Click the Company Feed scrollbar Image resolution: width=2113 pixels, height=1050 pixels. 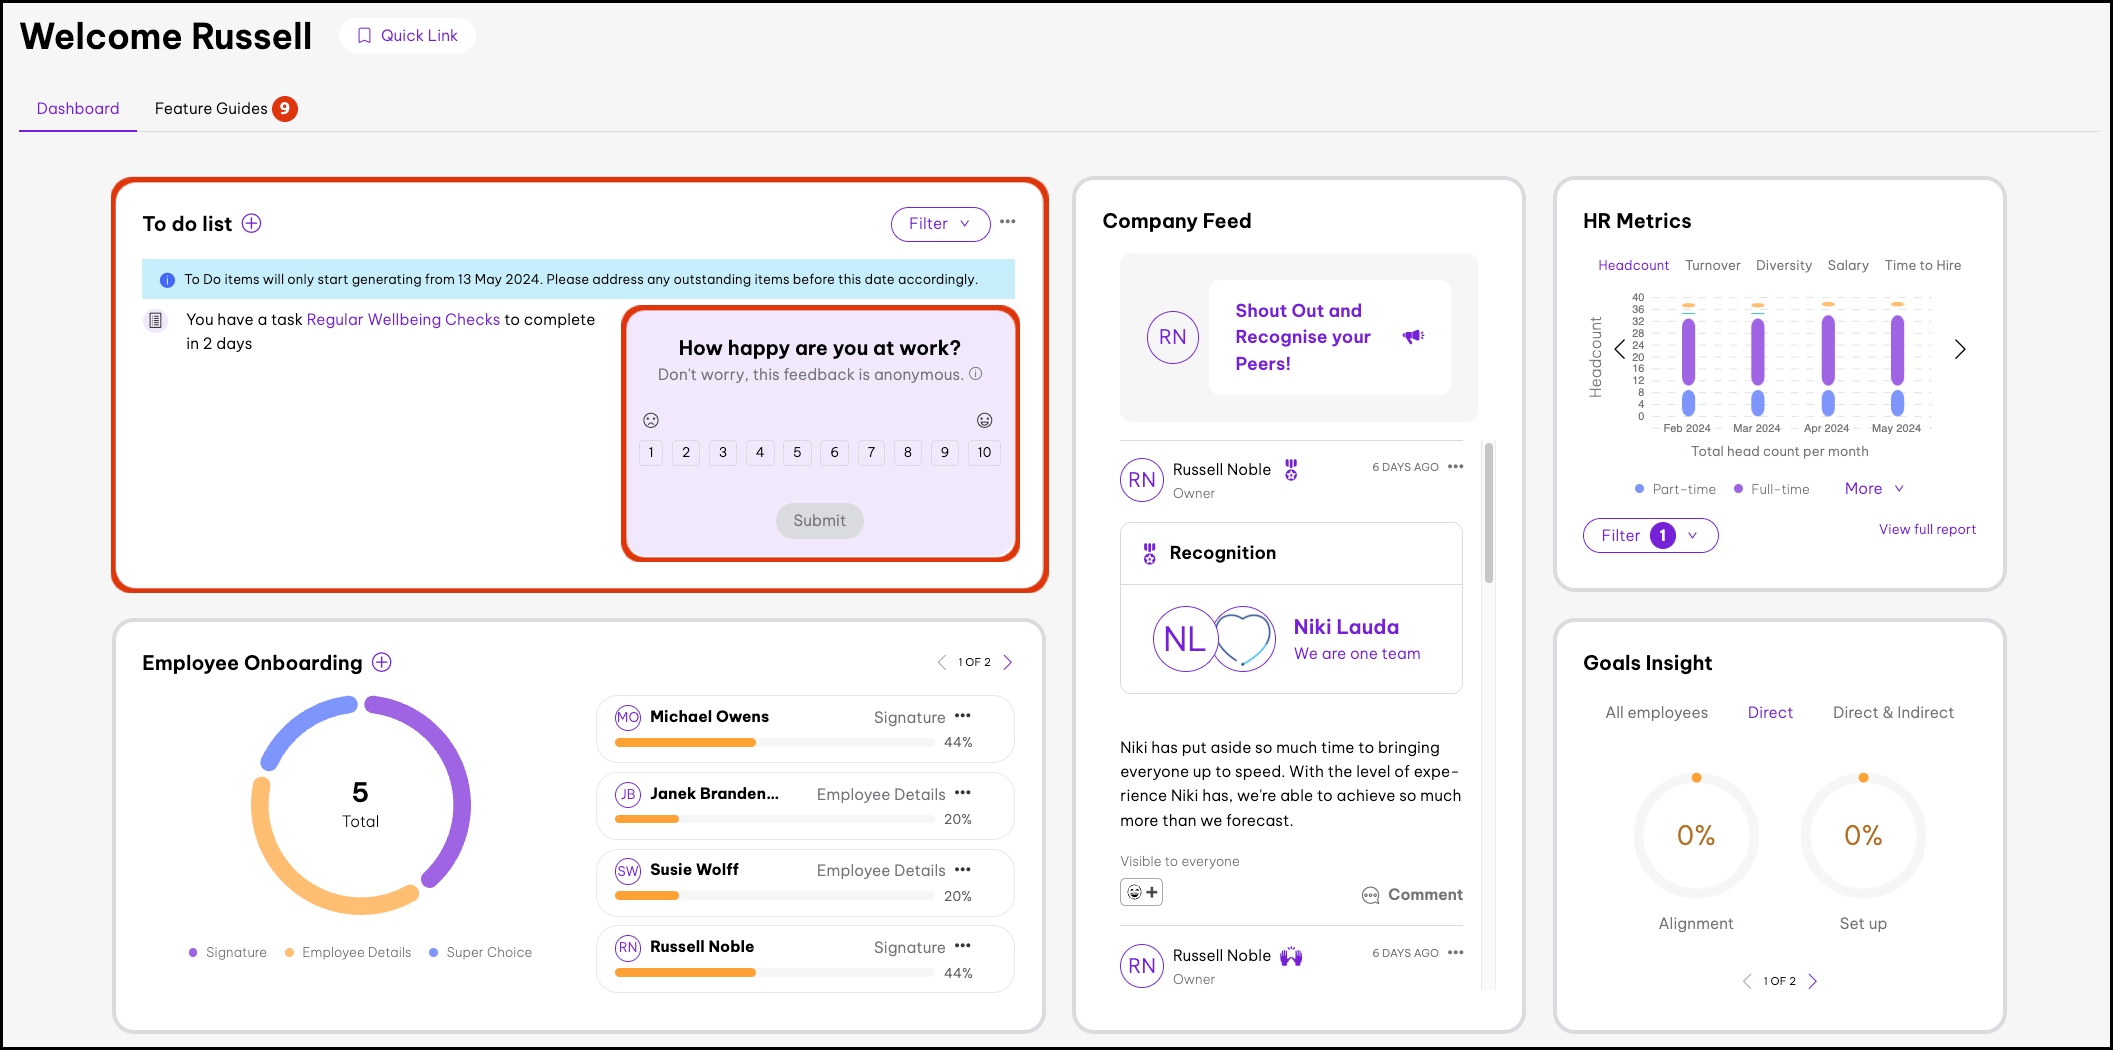[1489, 515]
